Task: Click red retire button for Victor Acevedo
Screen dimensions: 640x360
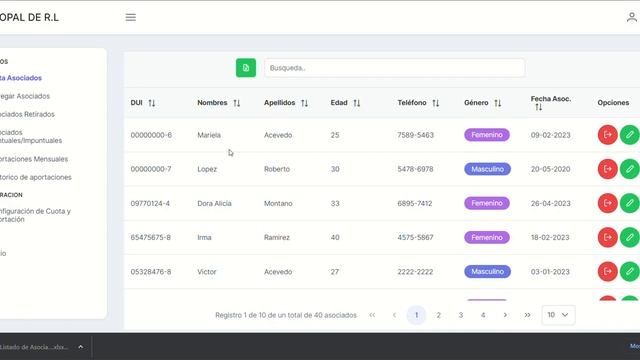Action: pyautogui.click(x=608, y=271)
